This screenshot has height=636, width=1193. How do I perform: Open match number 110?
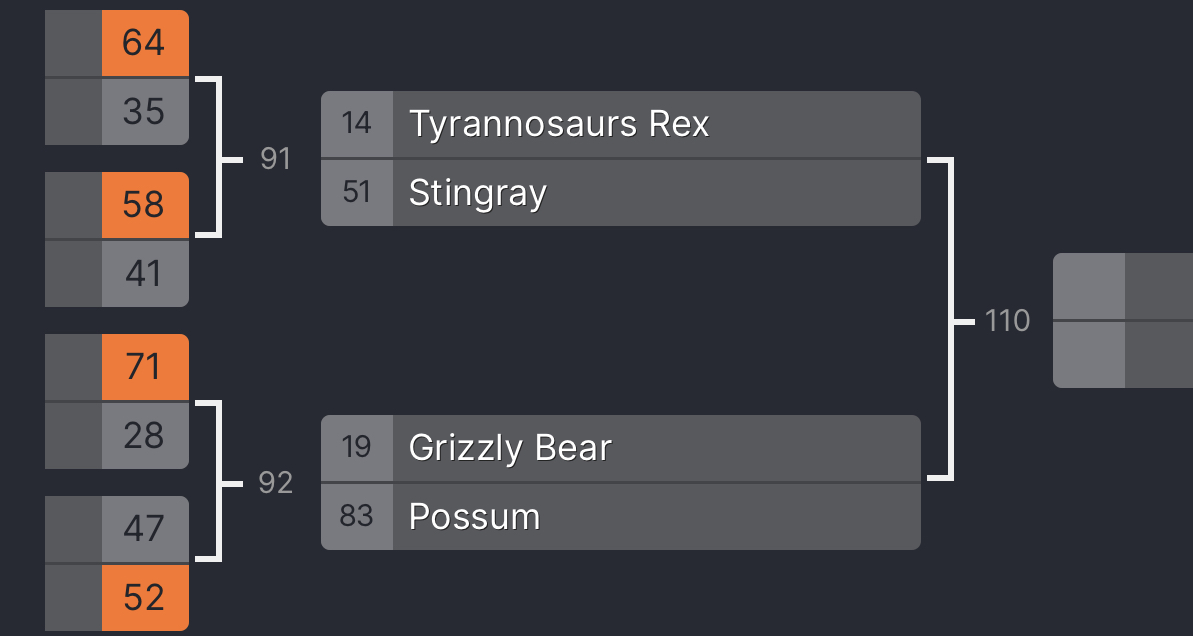[1007, 321]
